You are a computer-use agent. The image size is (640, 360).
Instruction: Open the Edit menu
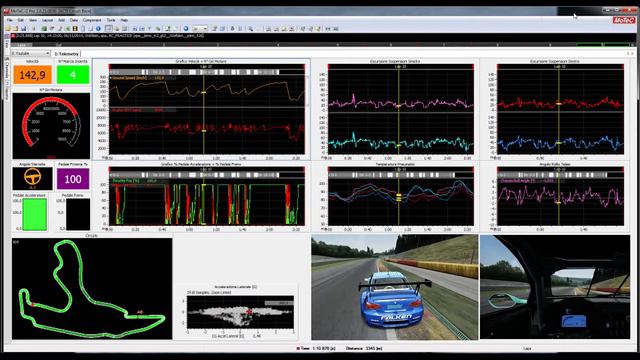20,20
